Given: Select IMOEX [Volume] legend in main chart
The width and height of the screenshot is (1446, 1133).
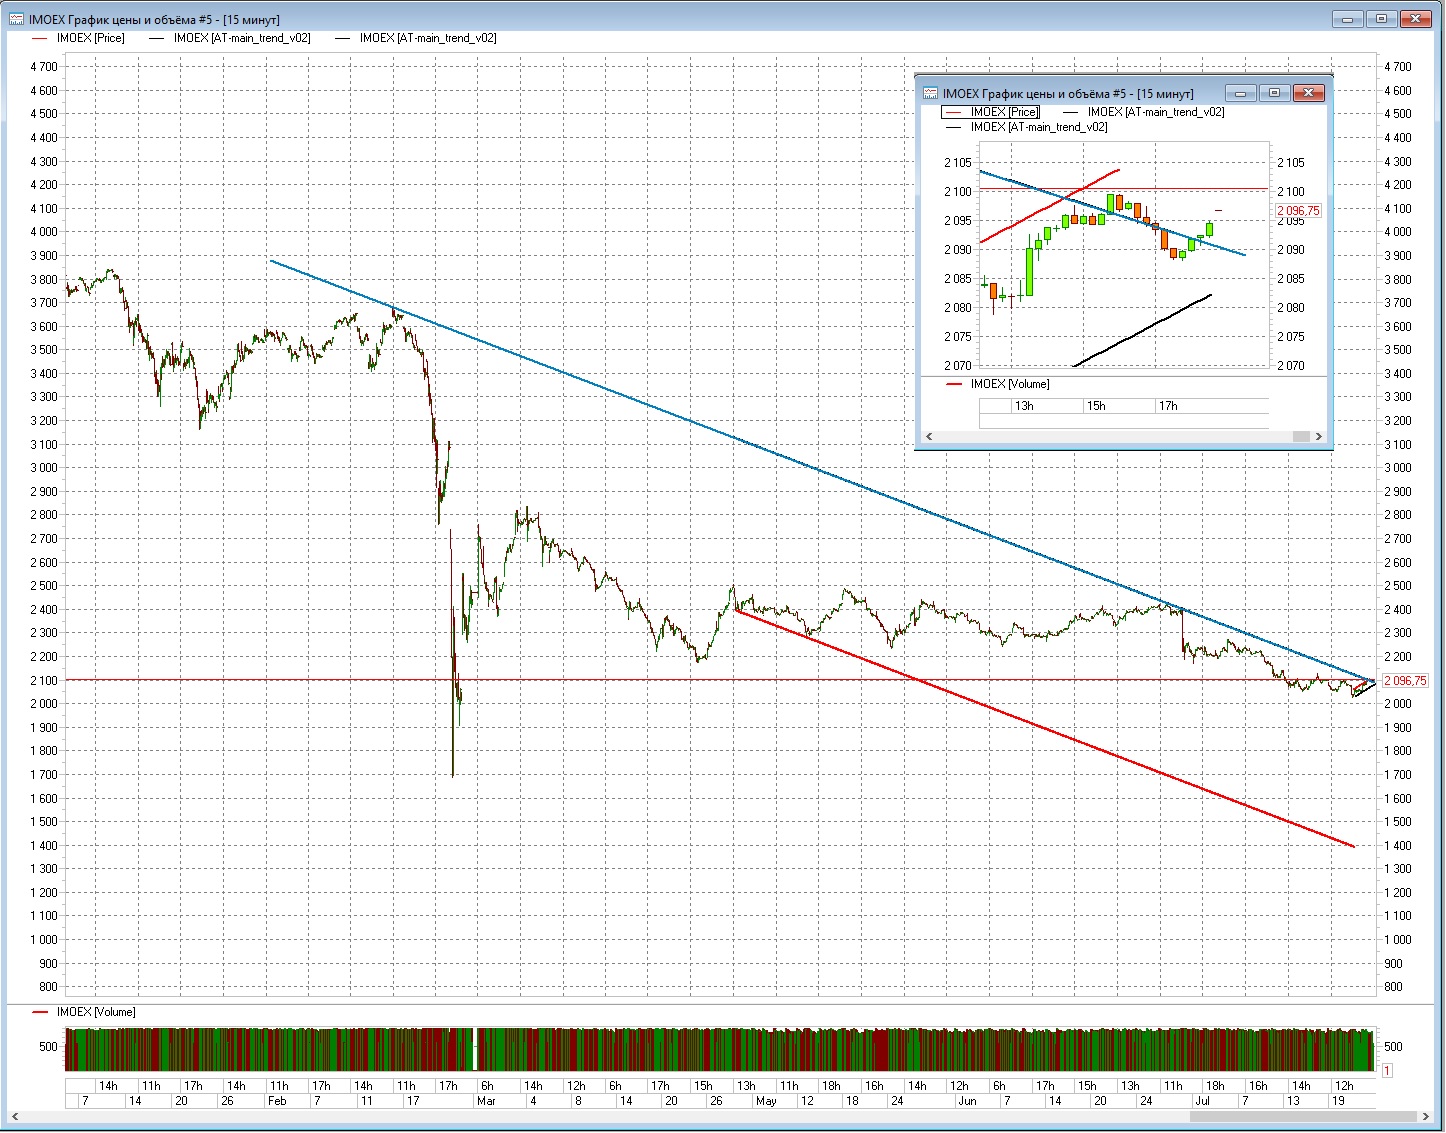Looking at the screenshot, I should [x=96, y=1012].
